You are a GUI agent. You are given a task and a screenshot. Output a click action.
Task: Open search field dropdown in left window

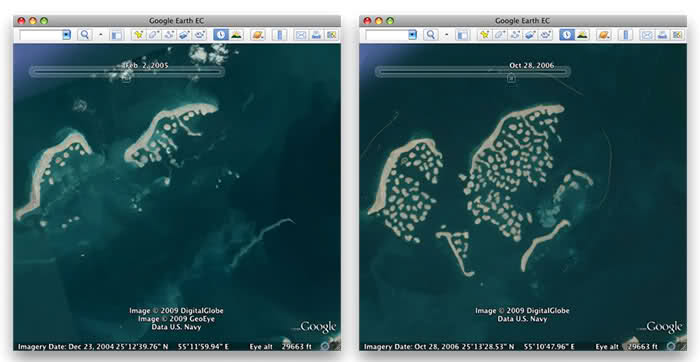coord(67,35)
